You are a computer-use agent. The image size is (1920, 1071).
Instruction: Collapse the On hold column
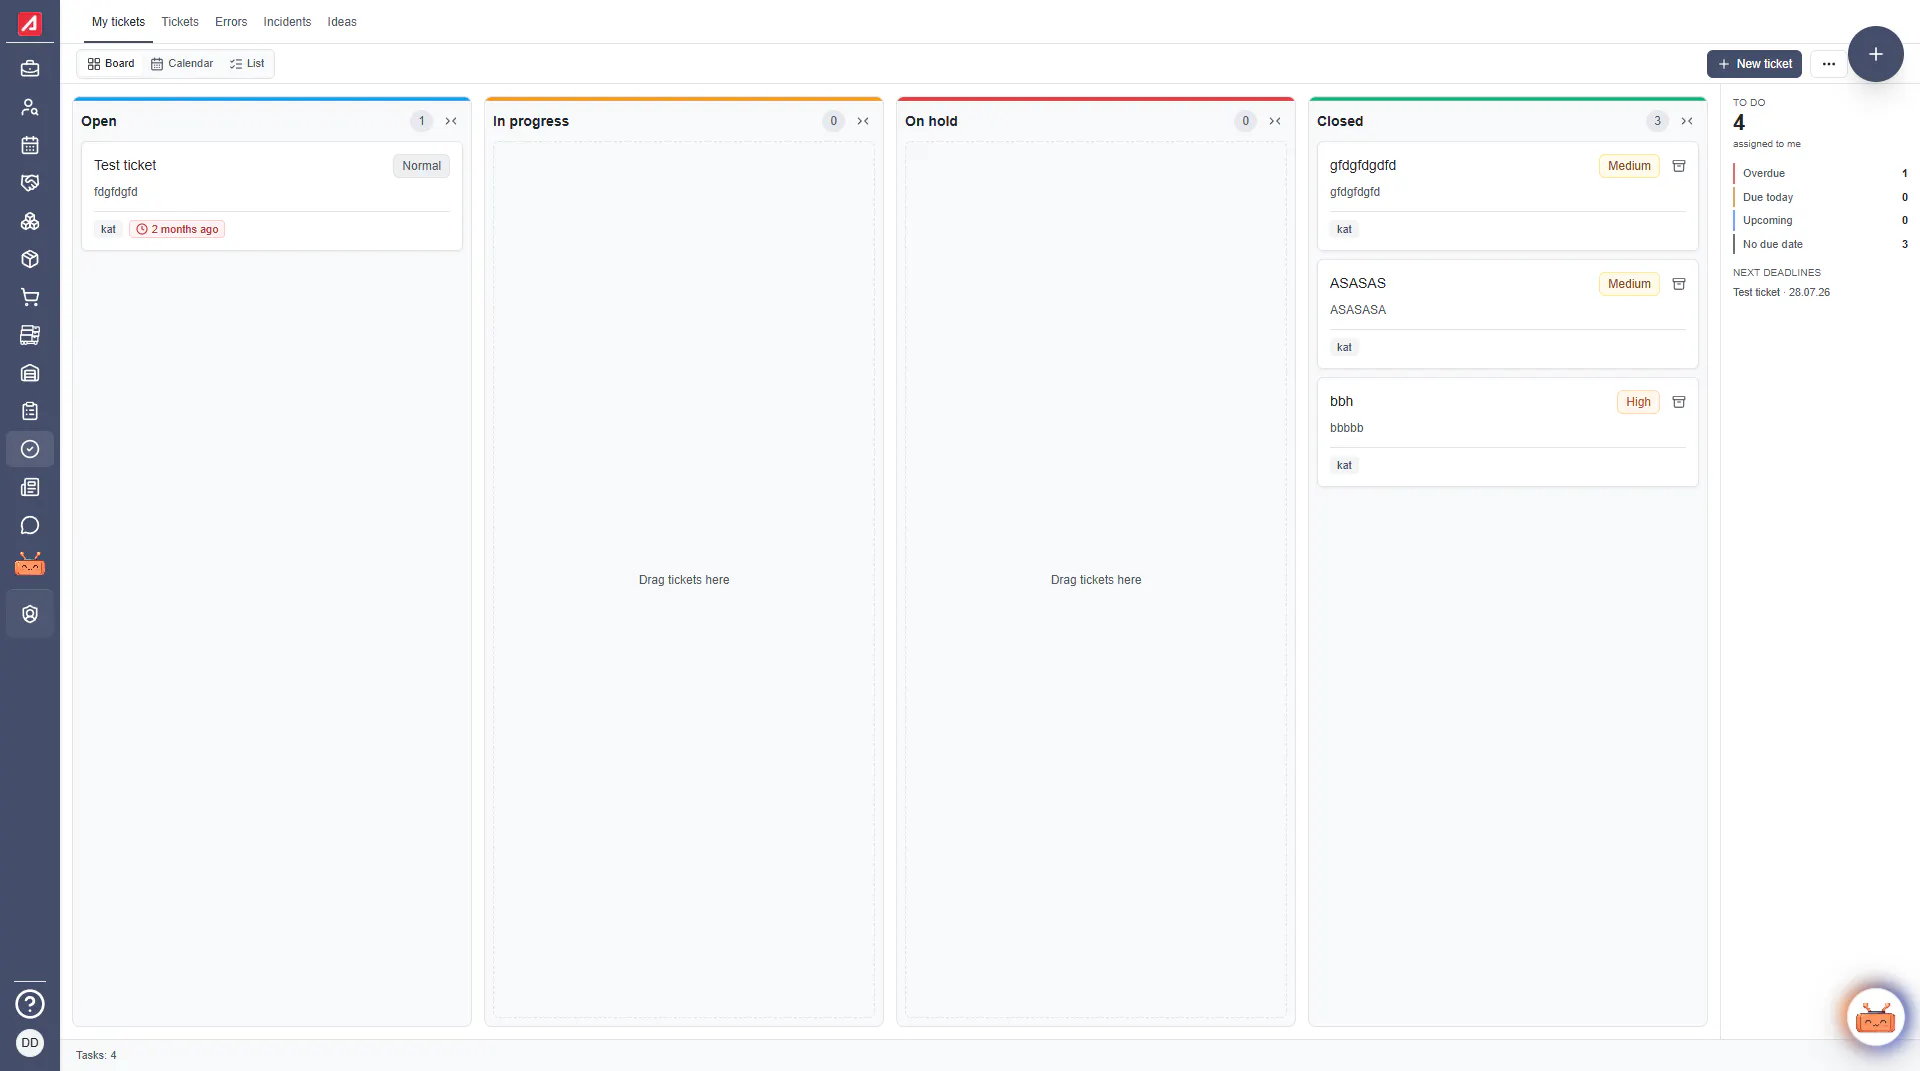click(1275, 121)
